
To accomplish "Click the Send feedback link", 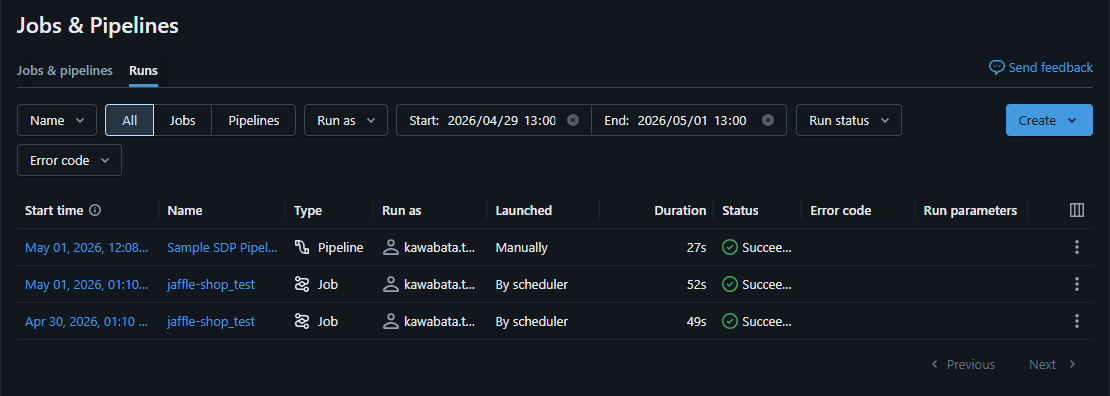I will (x=1041, y=67).
